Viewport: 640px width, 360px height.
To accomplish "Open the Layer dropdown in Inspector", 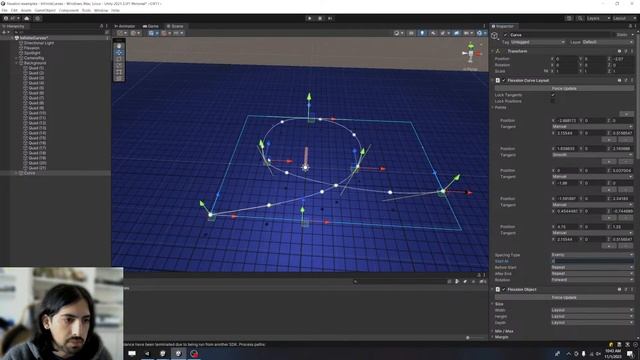I will click(607, 42).
